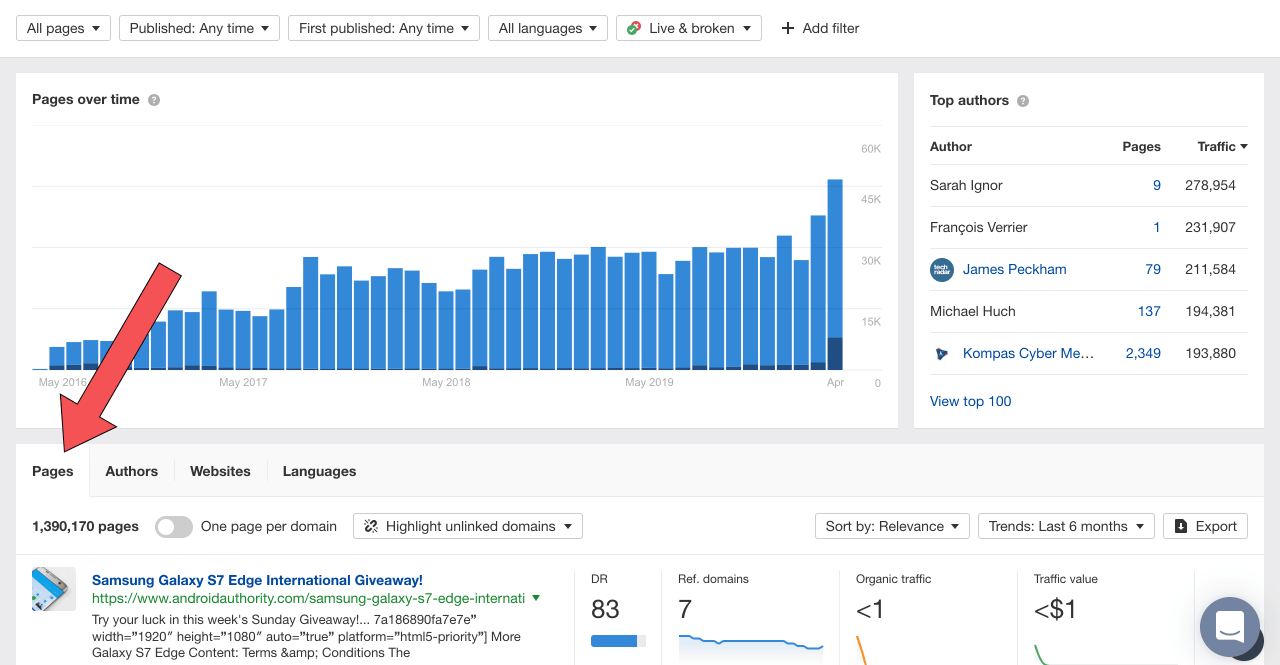
Task: Switch to the Languages tab
Action: pos(319,471)
